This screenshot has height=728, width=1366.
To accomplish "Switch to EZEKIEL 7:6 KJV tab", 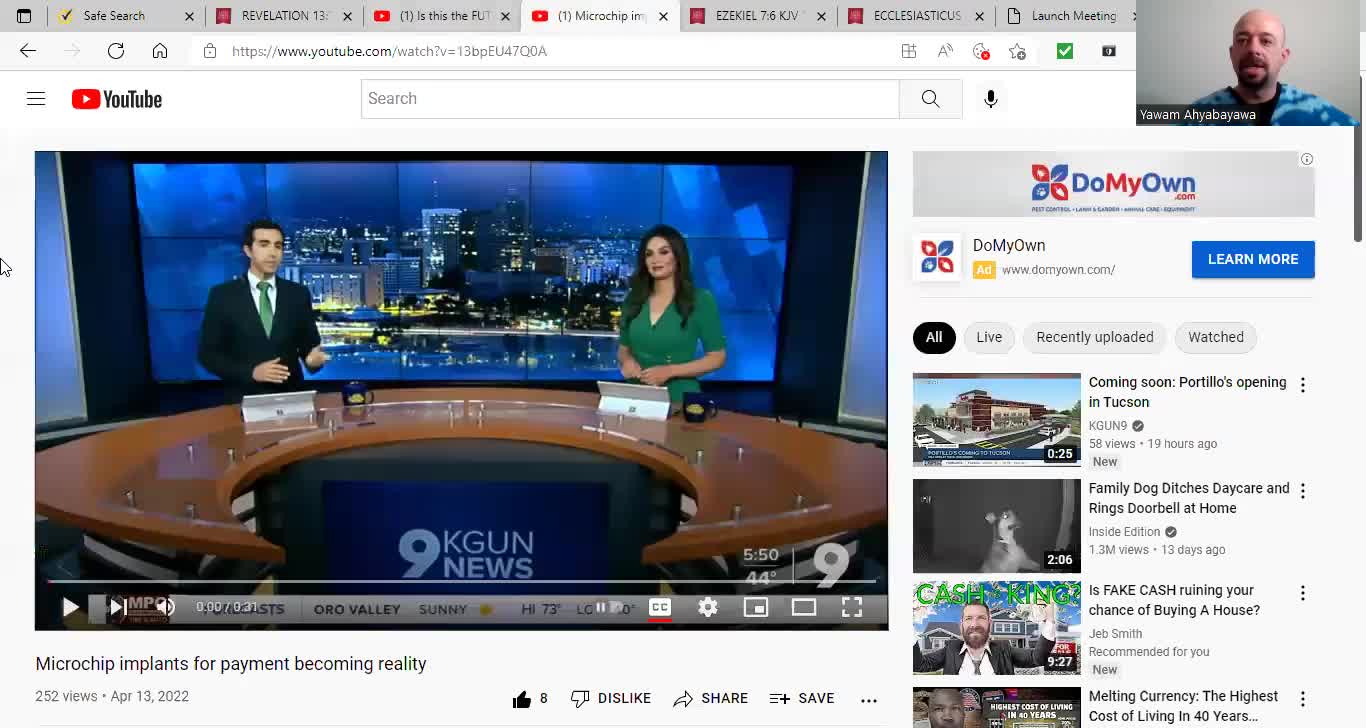I will [757, 16].
